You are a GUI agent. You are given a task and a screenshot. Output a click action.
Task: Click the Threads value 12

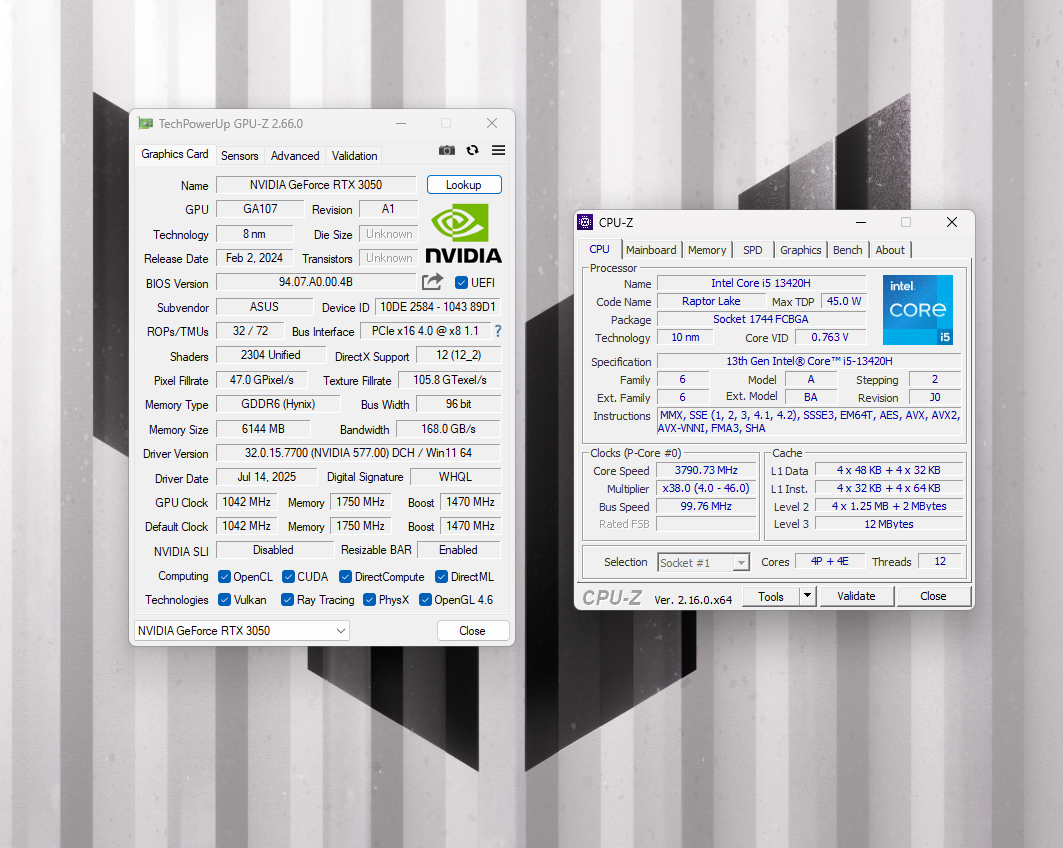[940, 561]
